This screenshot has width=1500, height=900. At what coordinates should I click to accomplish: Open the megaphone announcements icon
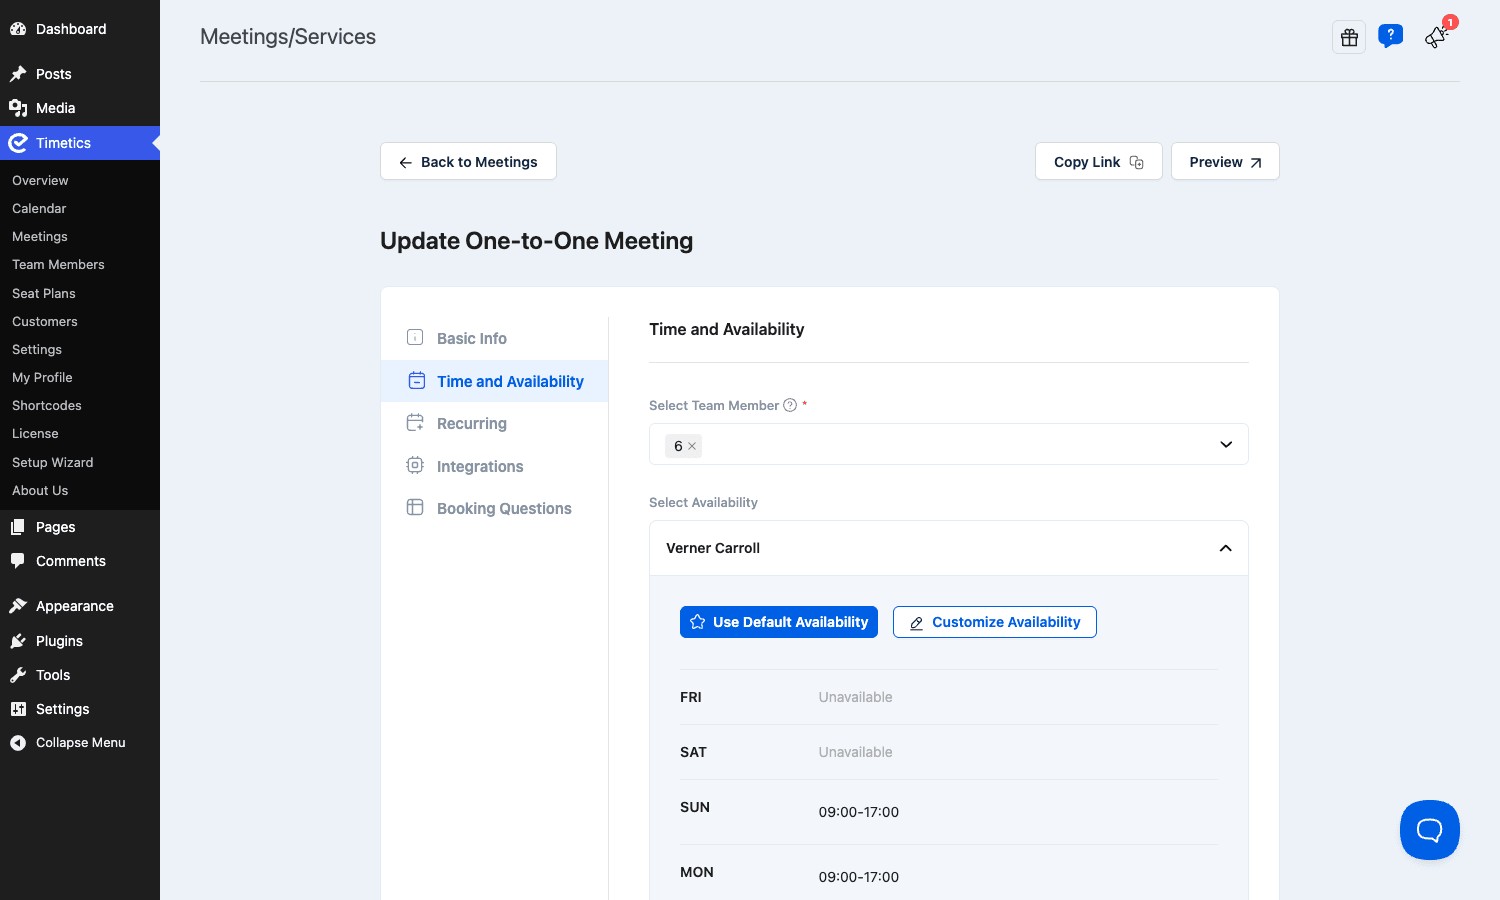(1436, 37)
